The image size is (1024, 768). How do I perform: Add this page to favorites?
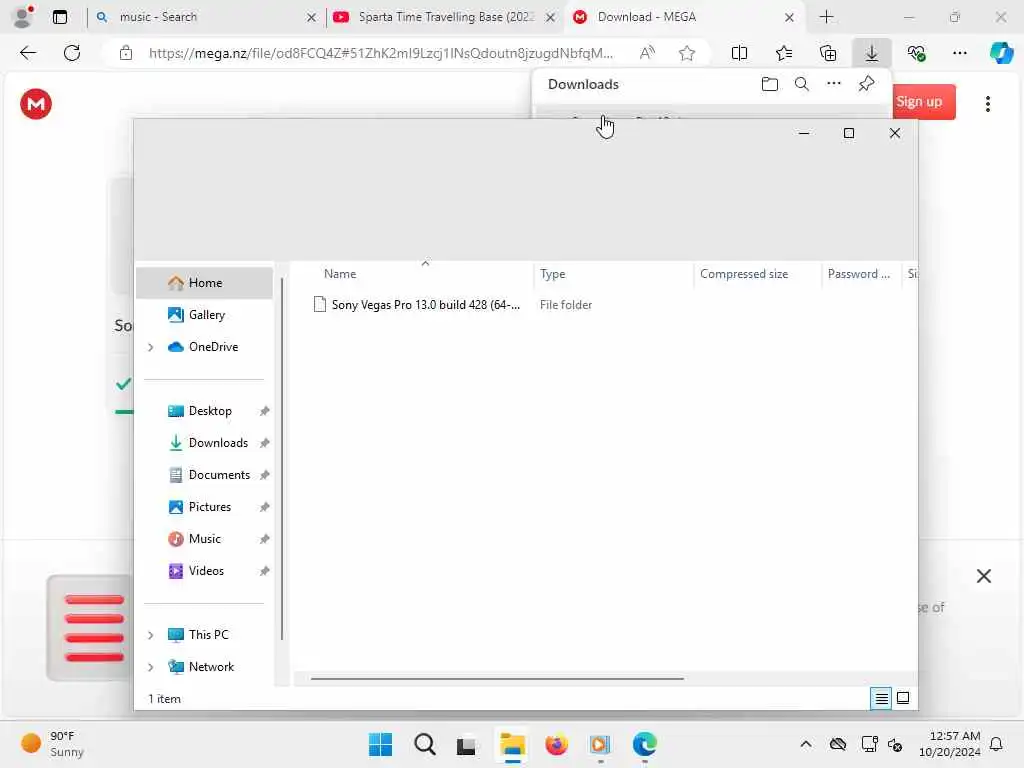pos(686,53)
